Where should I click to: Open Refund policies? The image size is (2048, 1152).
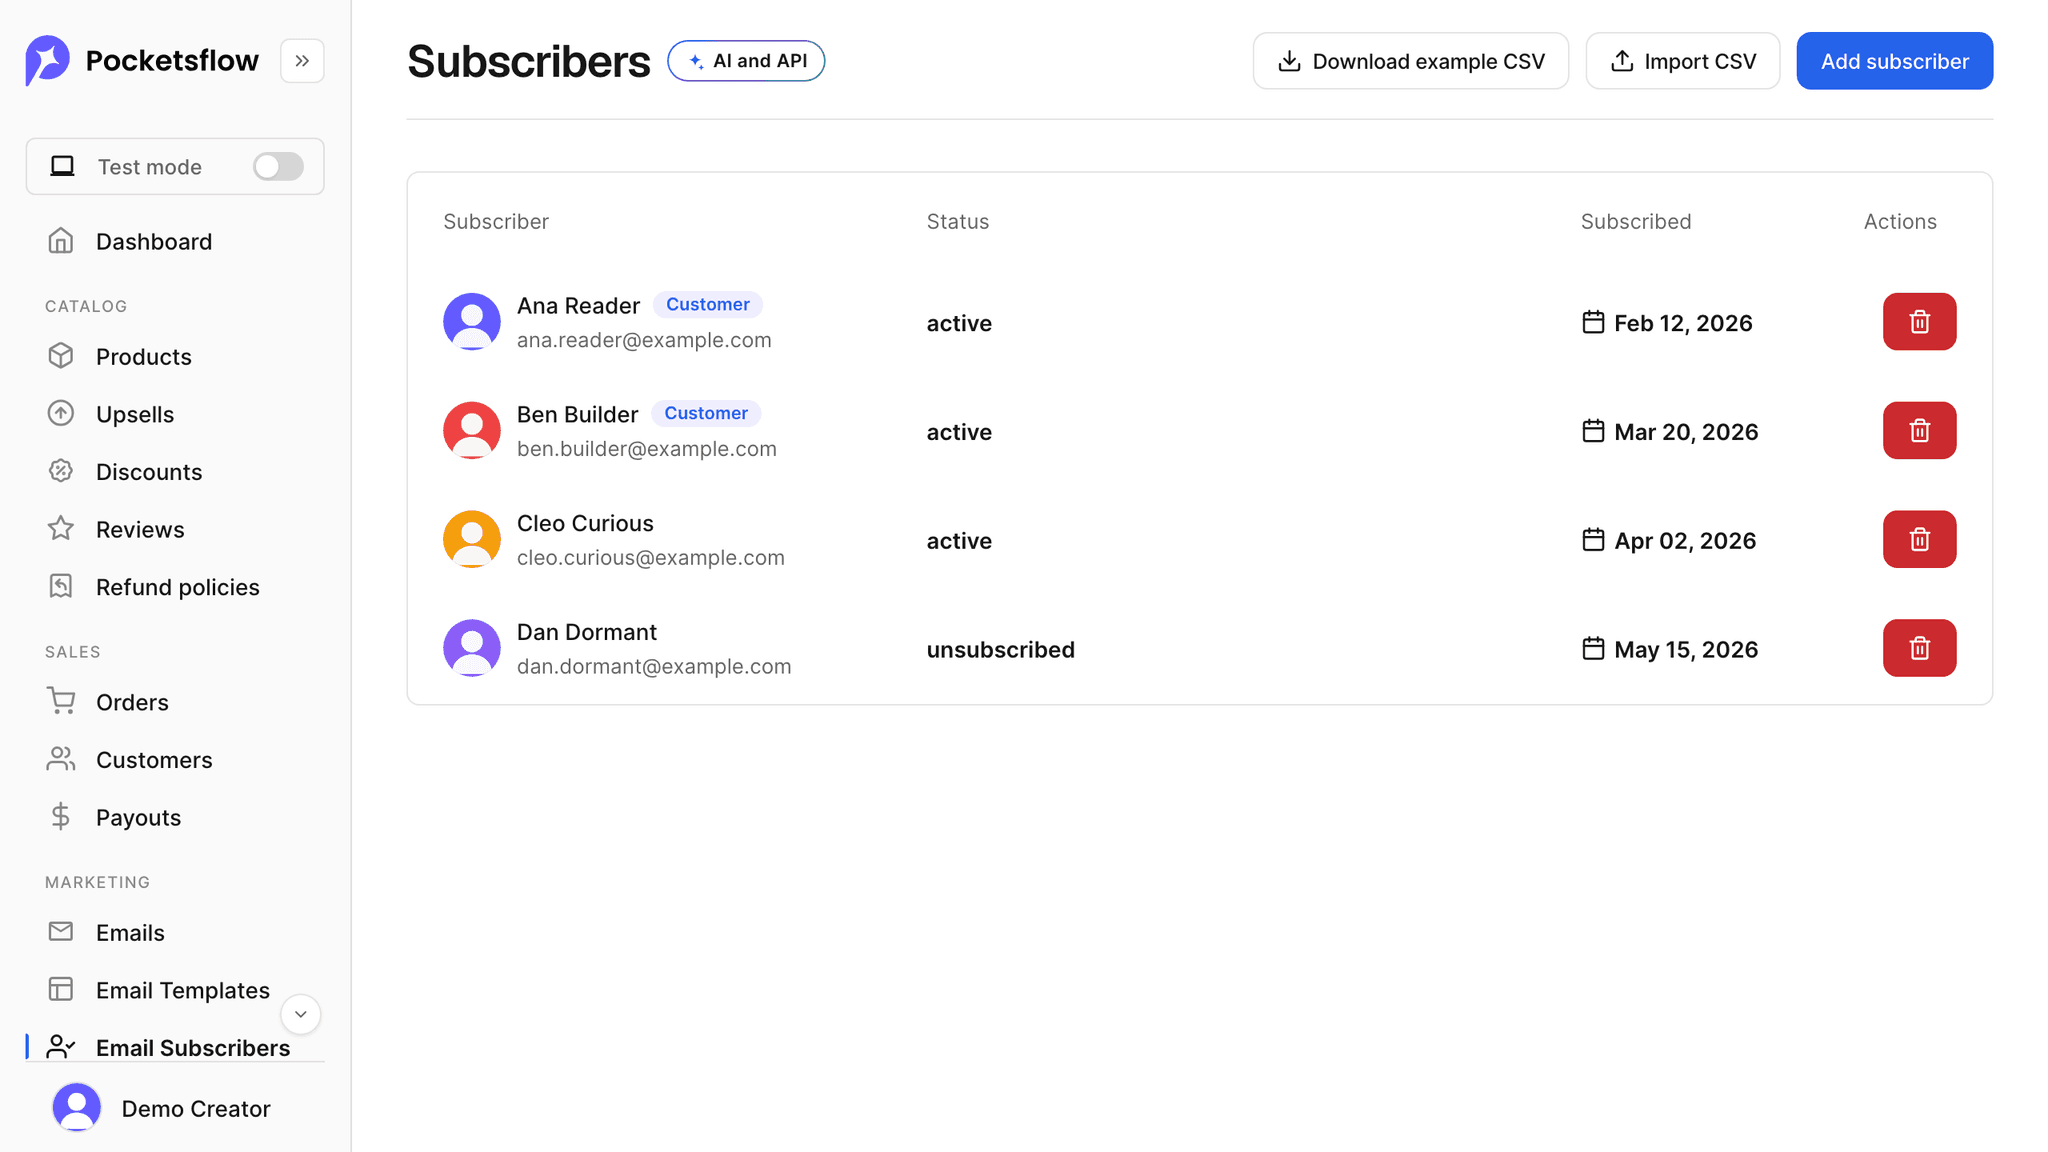click(178, 587)
